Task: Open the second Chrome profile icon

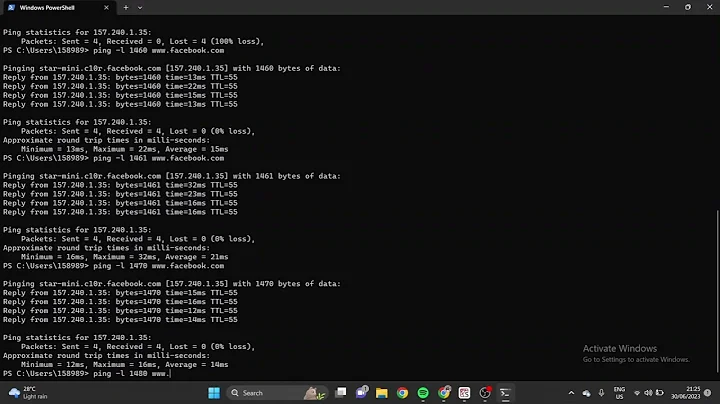Action: point(444,393)
